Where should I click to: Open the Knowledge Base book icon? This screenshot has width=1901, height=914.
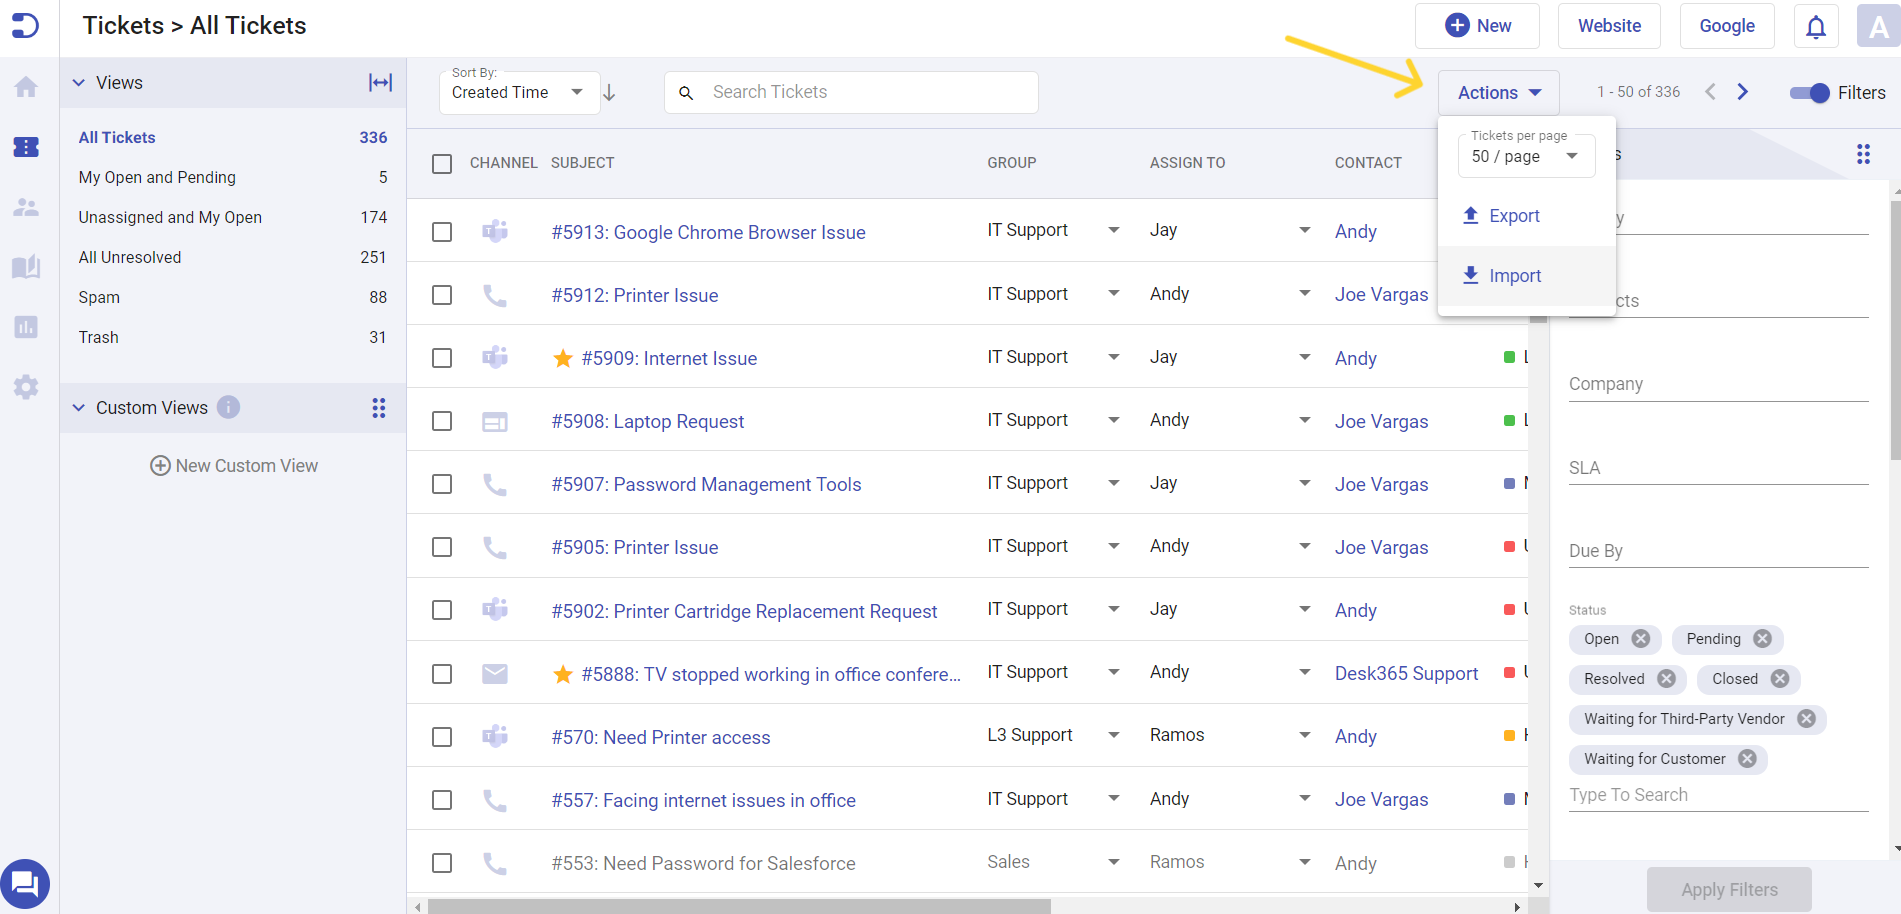pyautogui.click(x=26, y=267)
